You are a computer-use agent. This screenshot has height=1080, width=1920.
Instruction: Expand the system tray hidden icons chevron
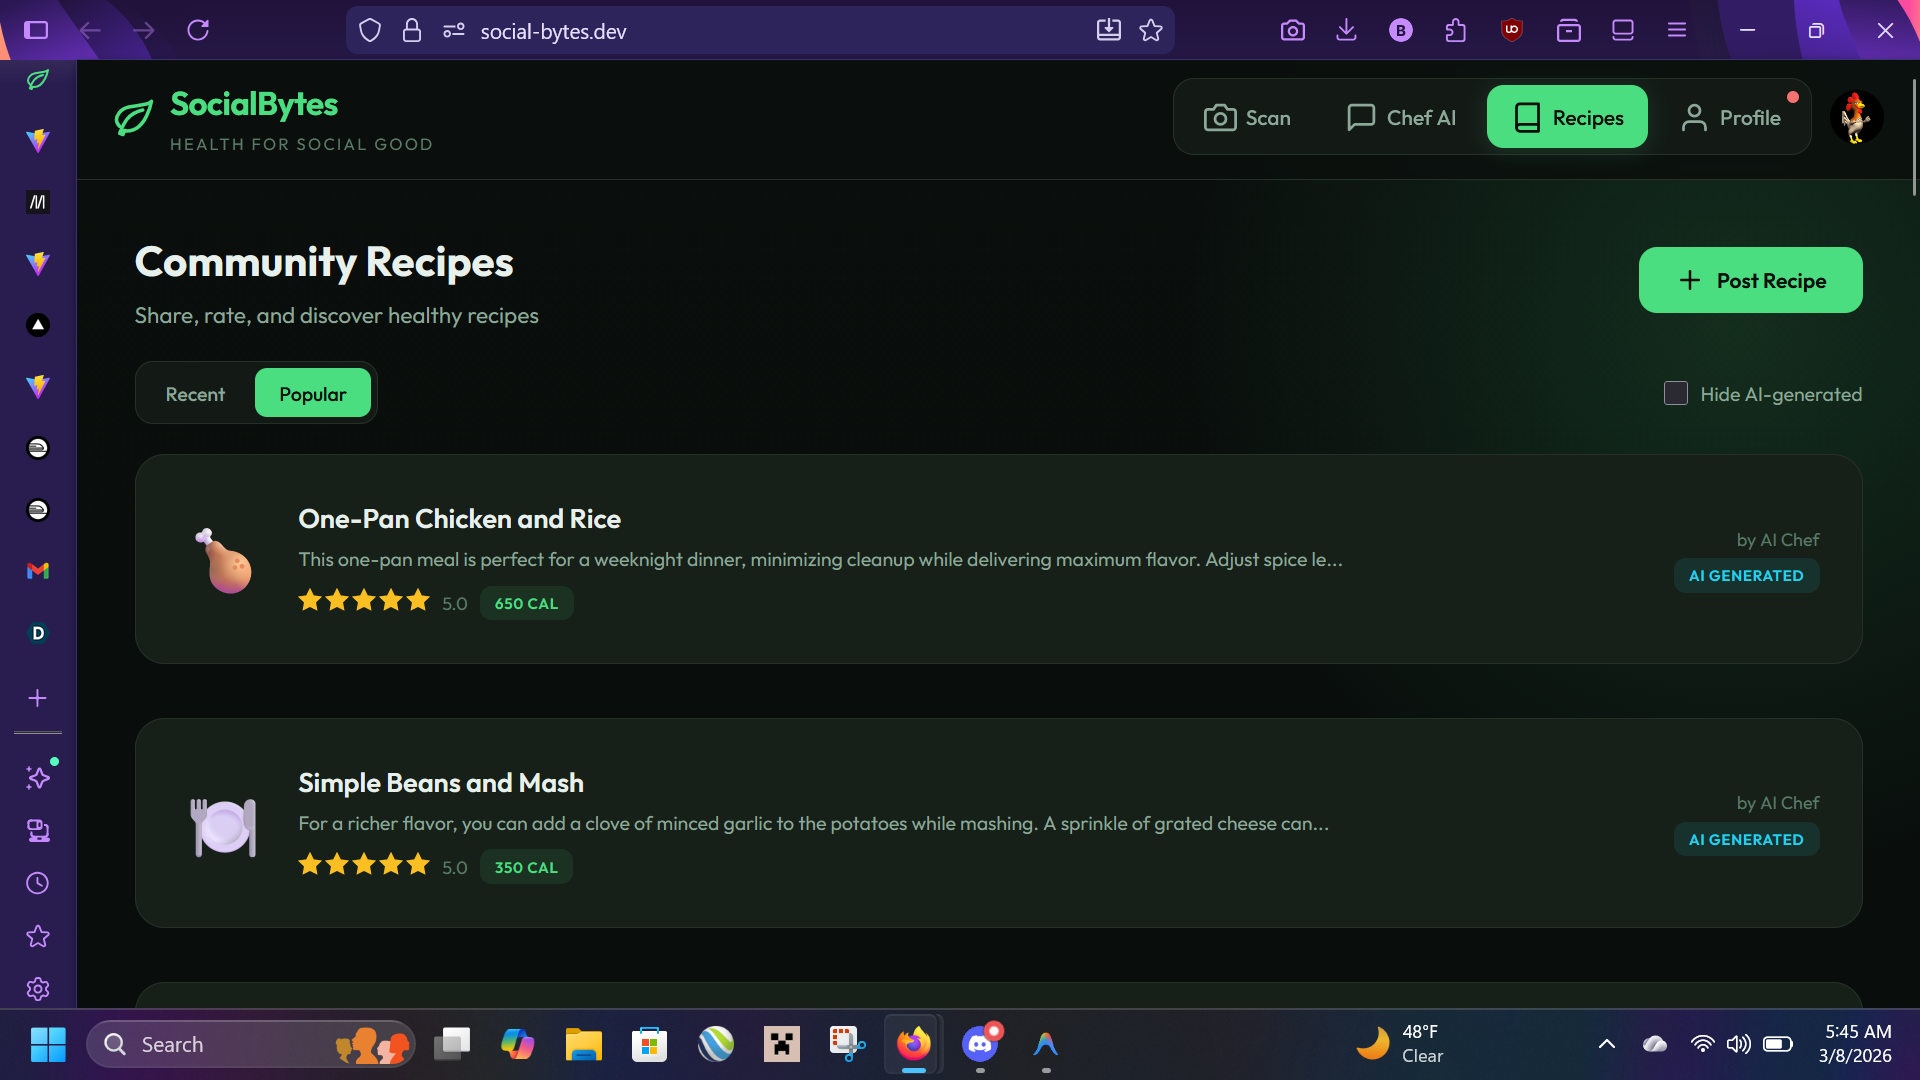point(1606,1044)
